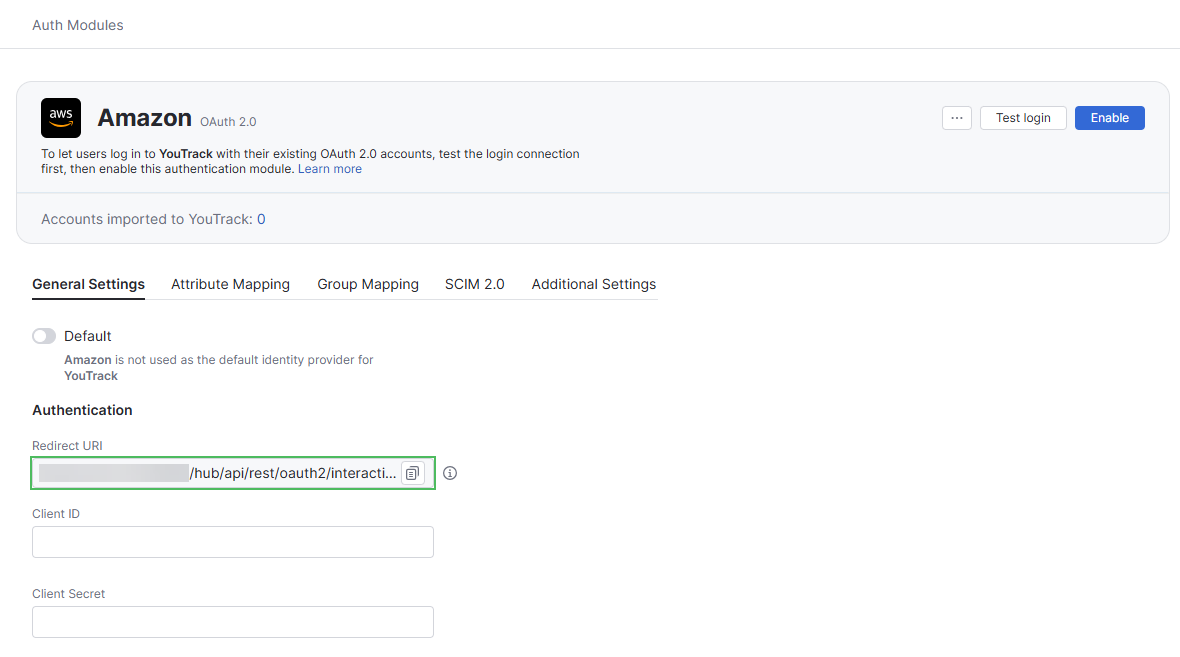The height and width of the screenshot is (657, 1180).
Task: Focus the Client Secret input field
Action: 233,622
